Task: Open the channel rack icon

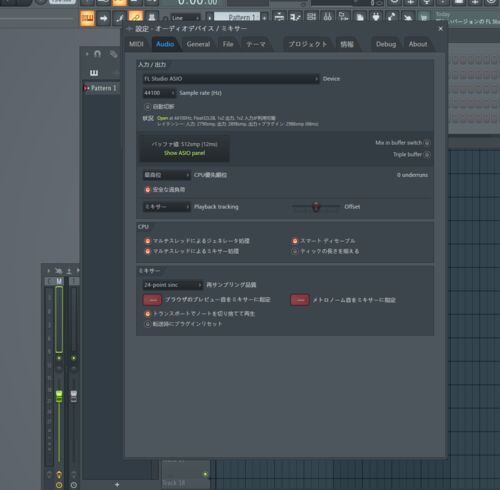Action: 295,16
